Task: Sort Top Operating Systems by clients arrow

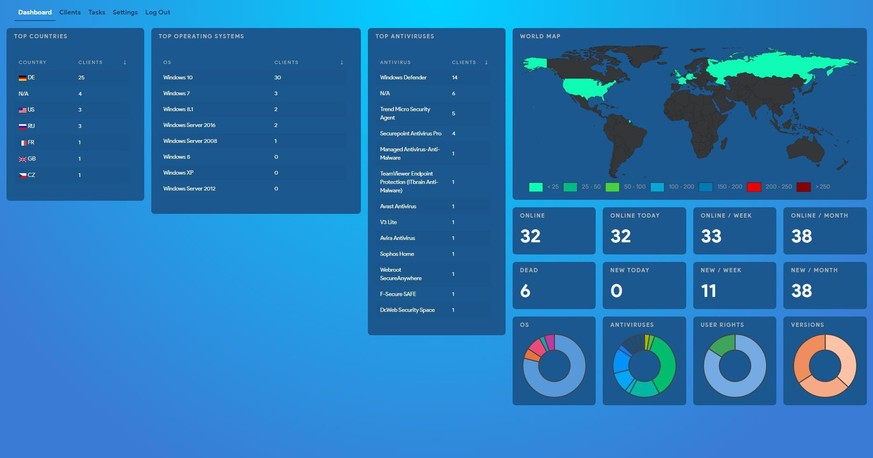Action: pos(342,62)
